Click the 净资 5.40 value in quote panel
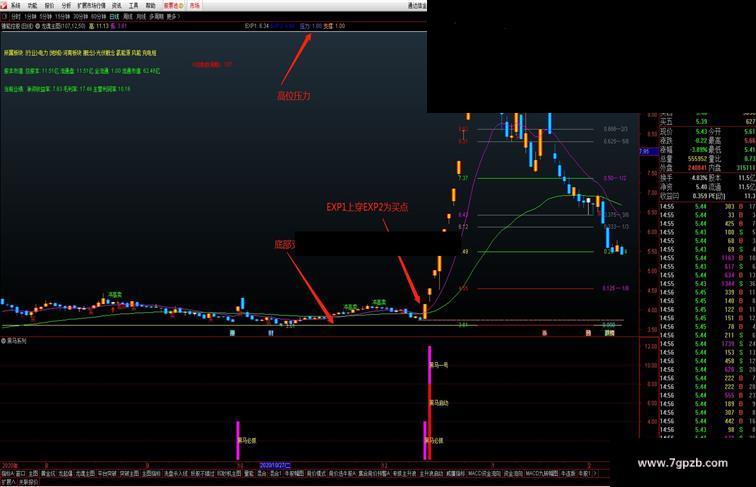Screen dimensions: 756x487 click(701, 187)
